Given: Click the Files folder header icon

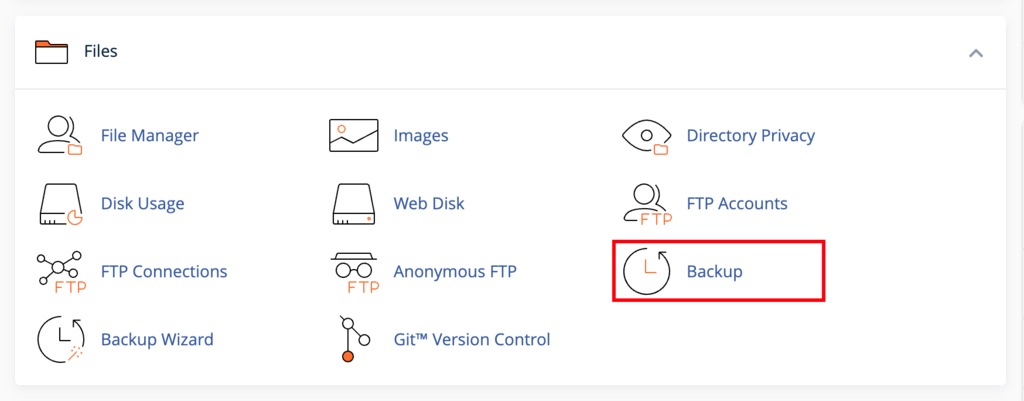Looking at the screenshot, I should tap(51, 52).
